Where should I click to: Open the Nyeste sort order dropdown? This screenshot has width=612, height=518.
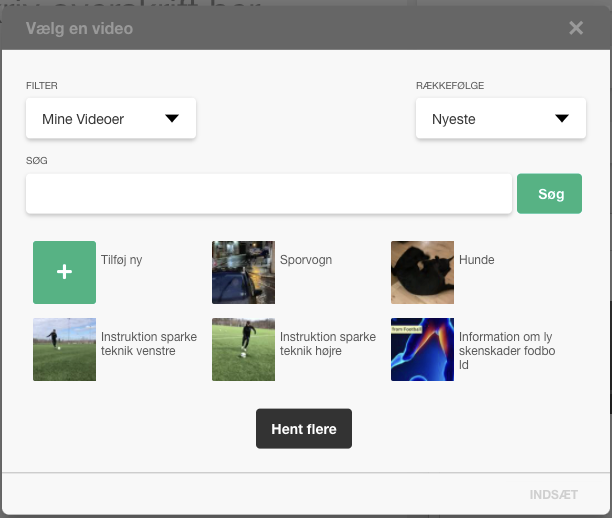pos(501,118)
